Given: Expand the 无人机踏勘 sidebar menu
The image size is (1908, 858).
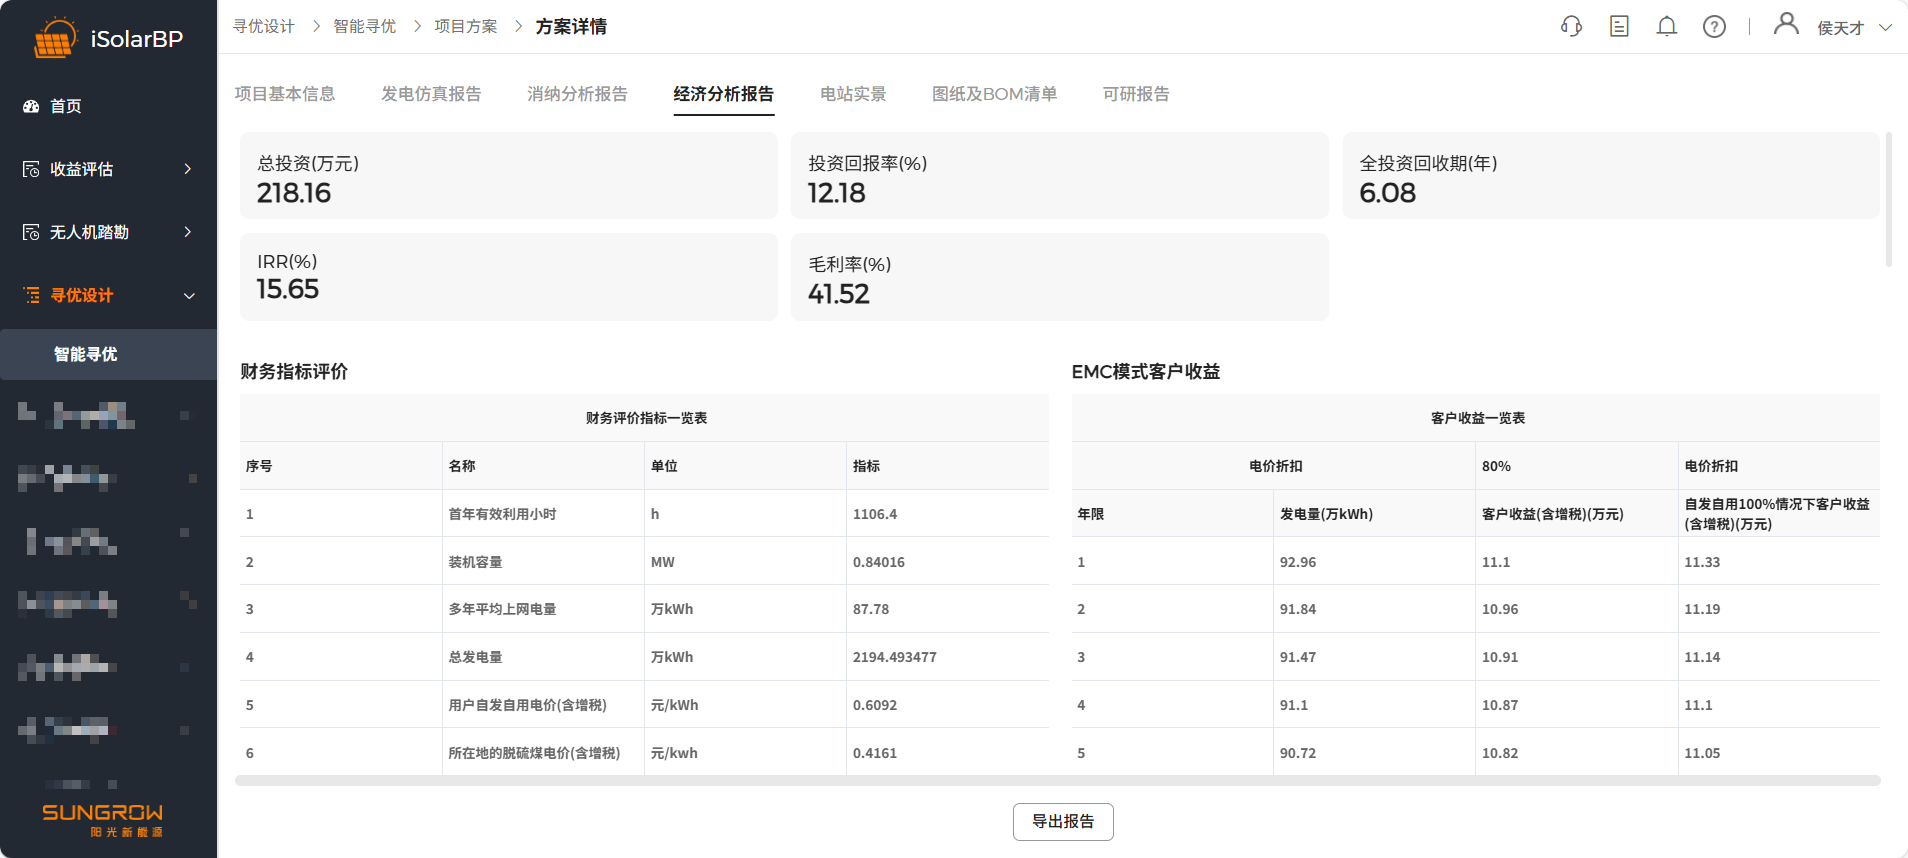Looking at the screenshot, I should click(187, 232).
